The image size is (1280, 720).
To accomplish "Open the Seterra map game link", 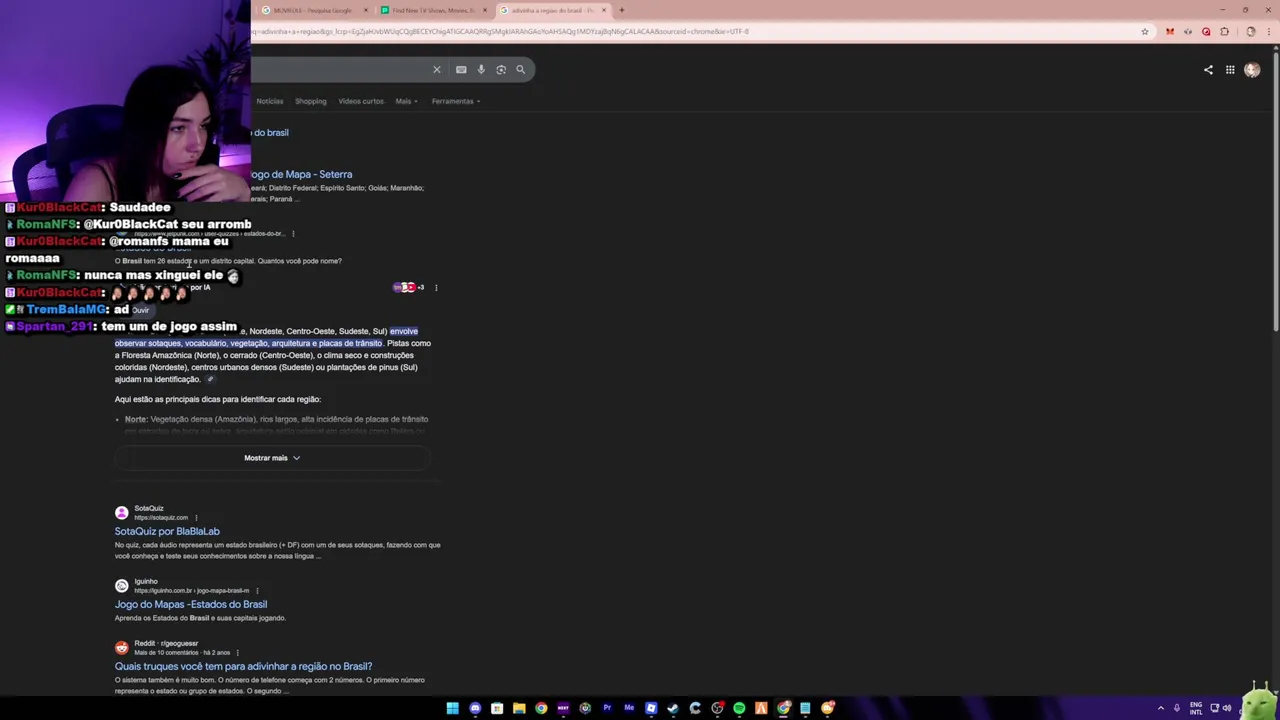I will pyautogui.click(x=301, y=174).
